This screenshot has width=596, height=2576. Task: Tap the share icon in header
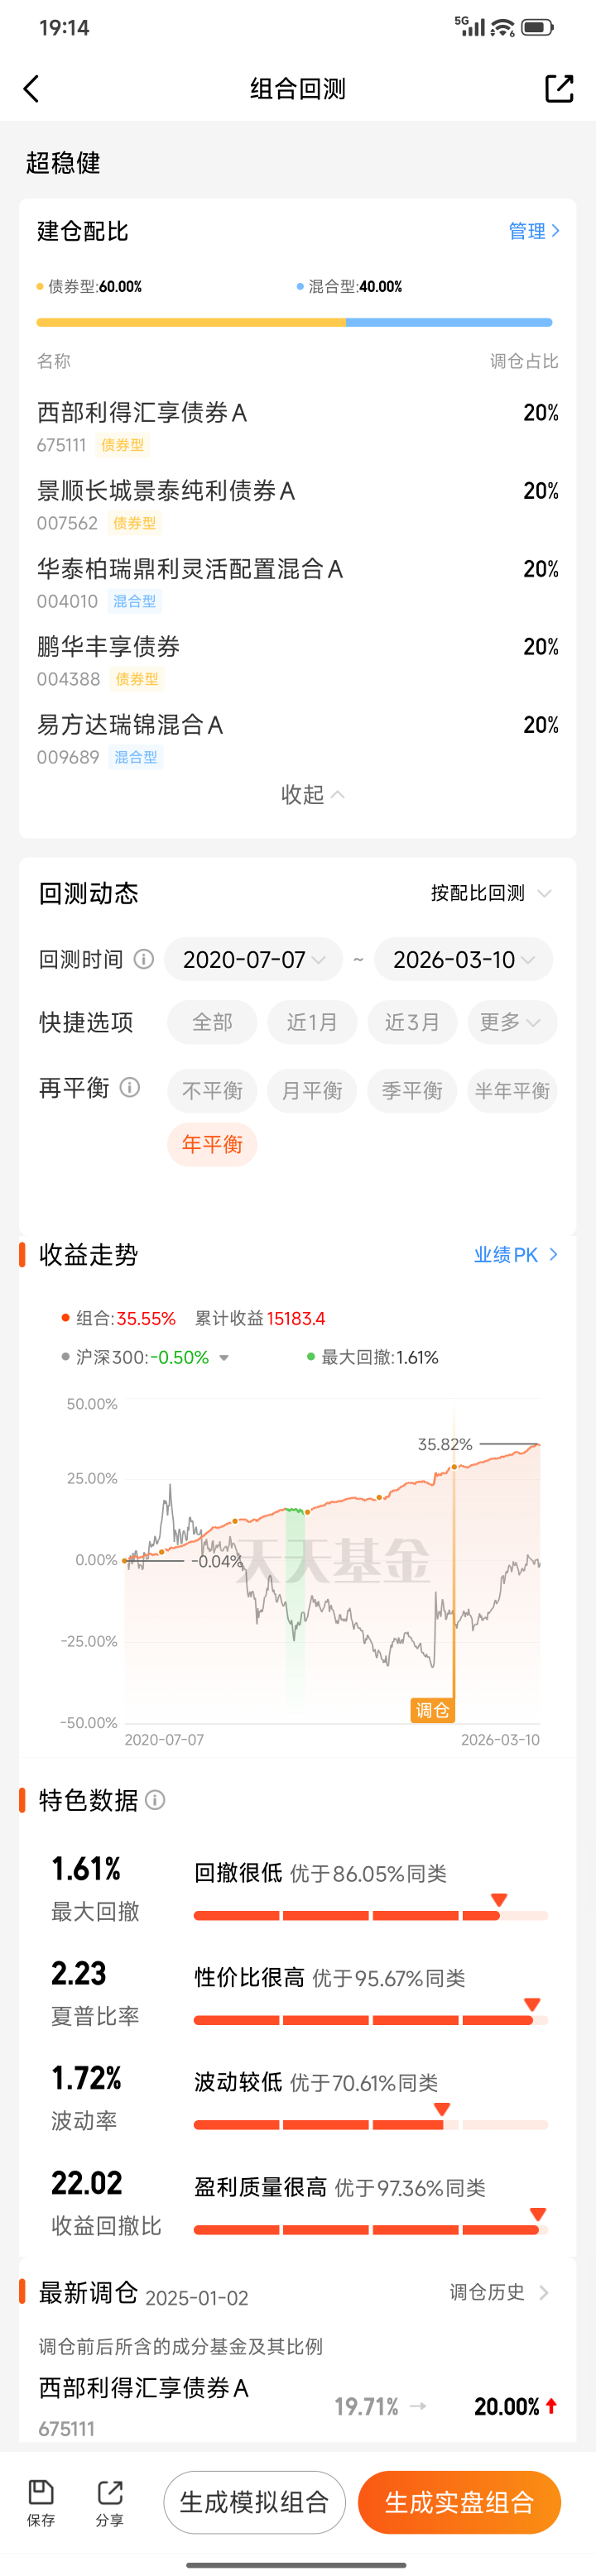559,89
